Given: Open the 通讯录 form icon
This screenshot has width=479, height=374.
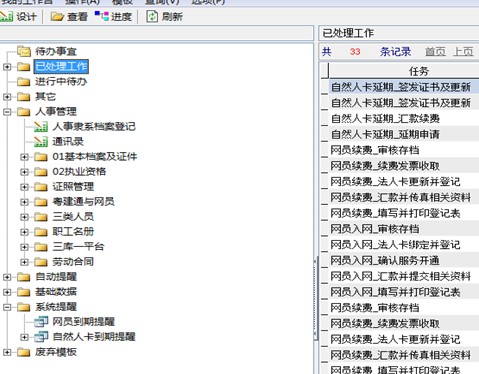Looking at the screenshot, I should (41, 141).
